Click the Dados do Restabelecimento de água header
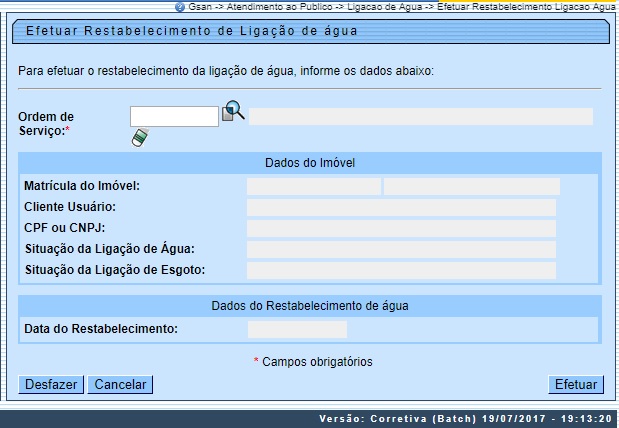Screen dimensions: 619x428 click(x=310, y=305)
